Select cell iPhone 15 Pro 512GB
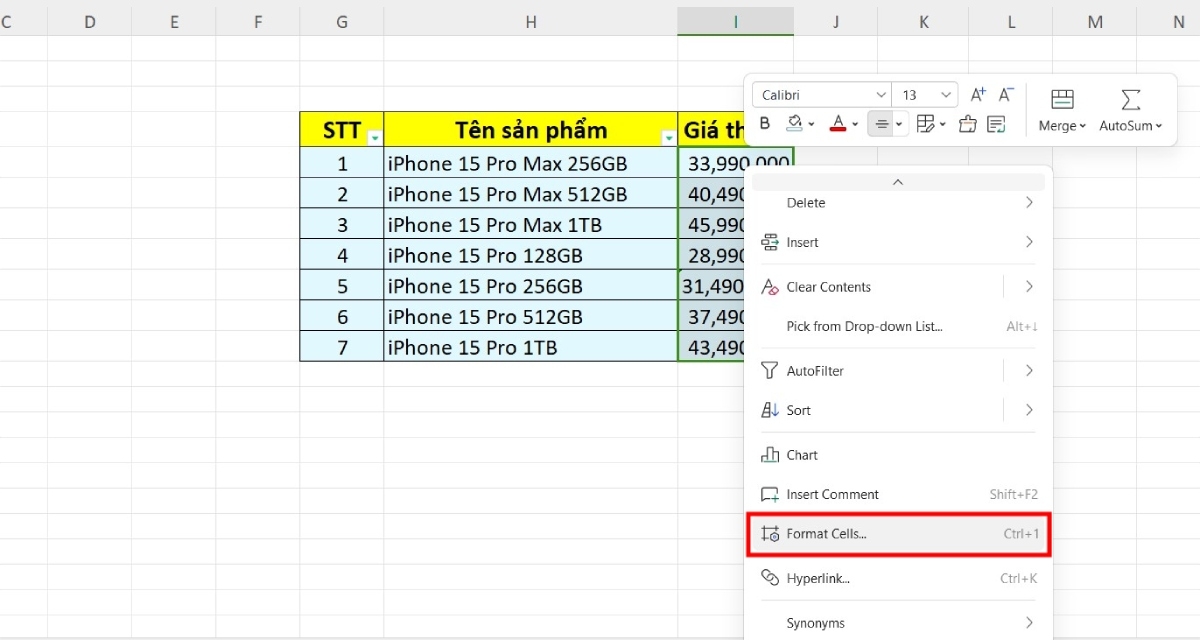The width and height of the screenshot is (1200, 640). tap(531, 316)
